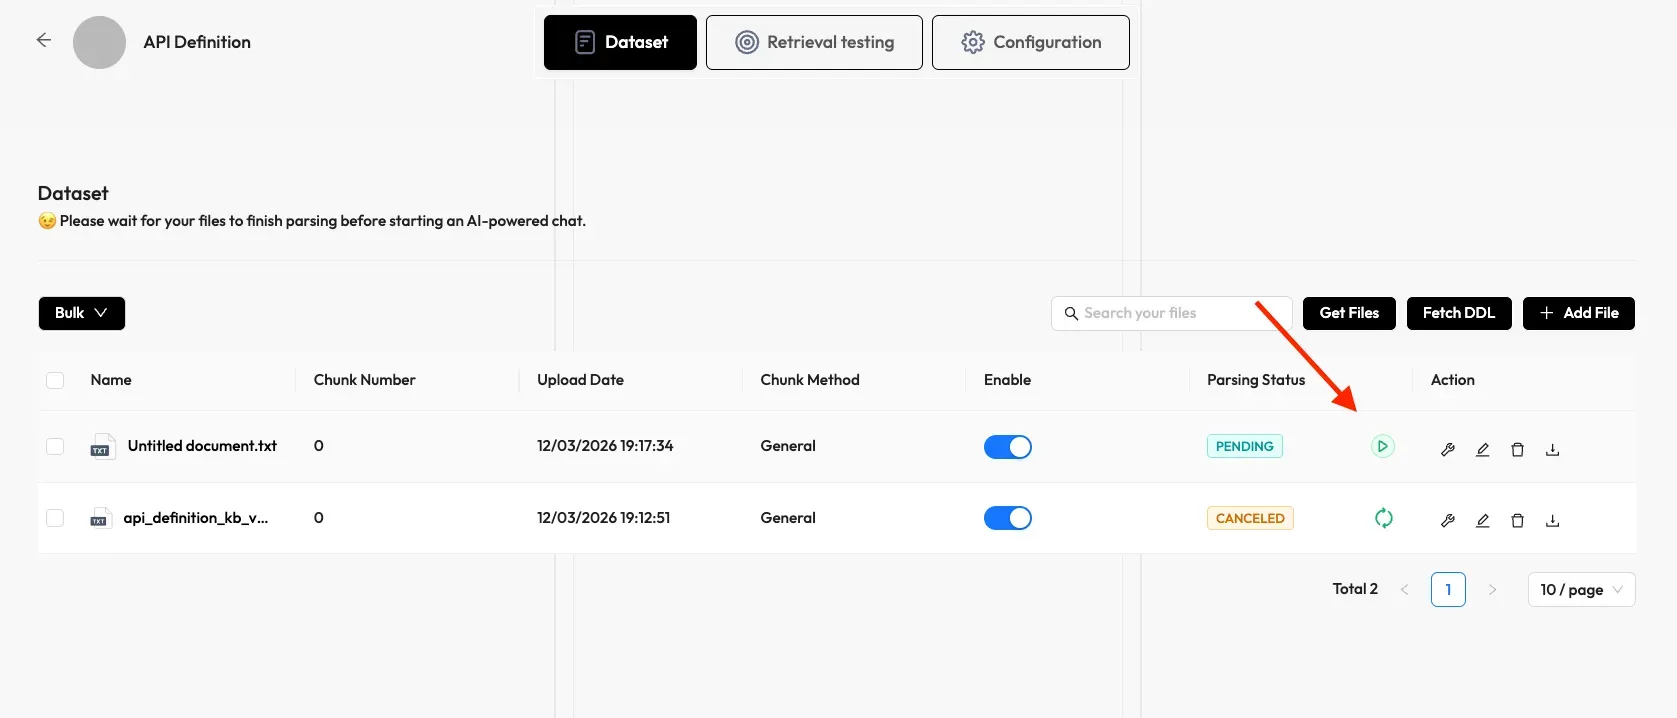Download the api_definition_kb file

tap(1552, 520)
